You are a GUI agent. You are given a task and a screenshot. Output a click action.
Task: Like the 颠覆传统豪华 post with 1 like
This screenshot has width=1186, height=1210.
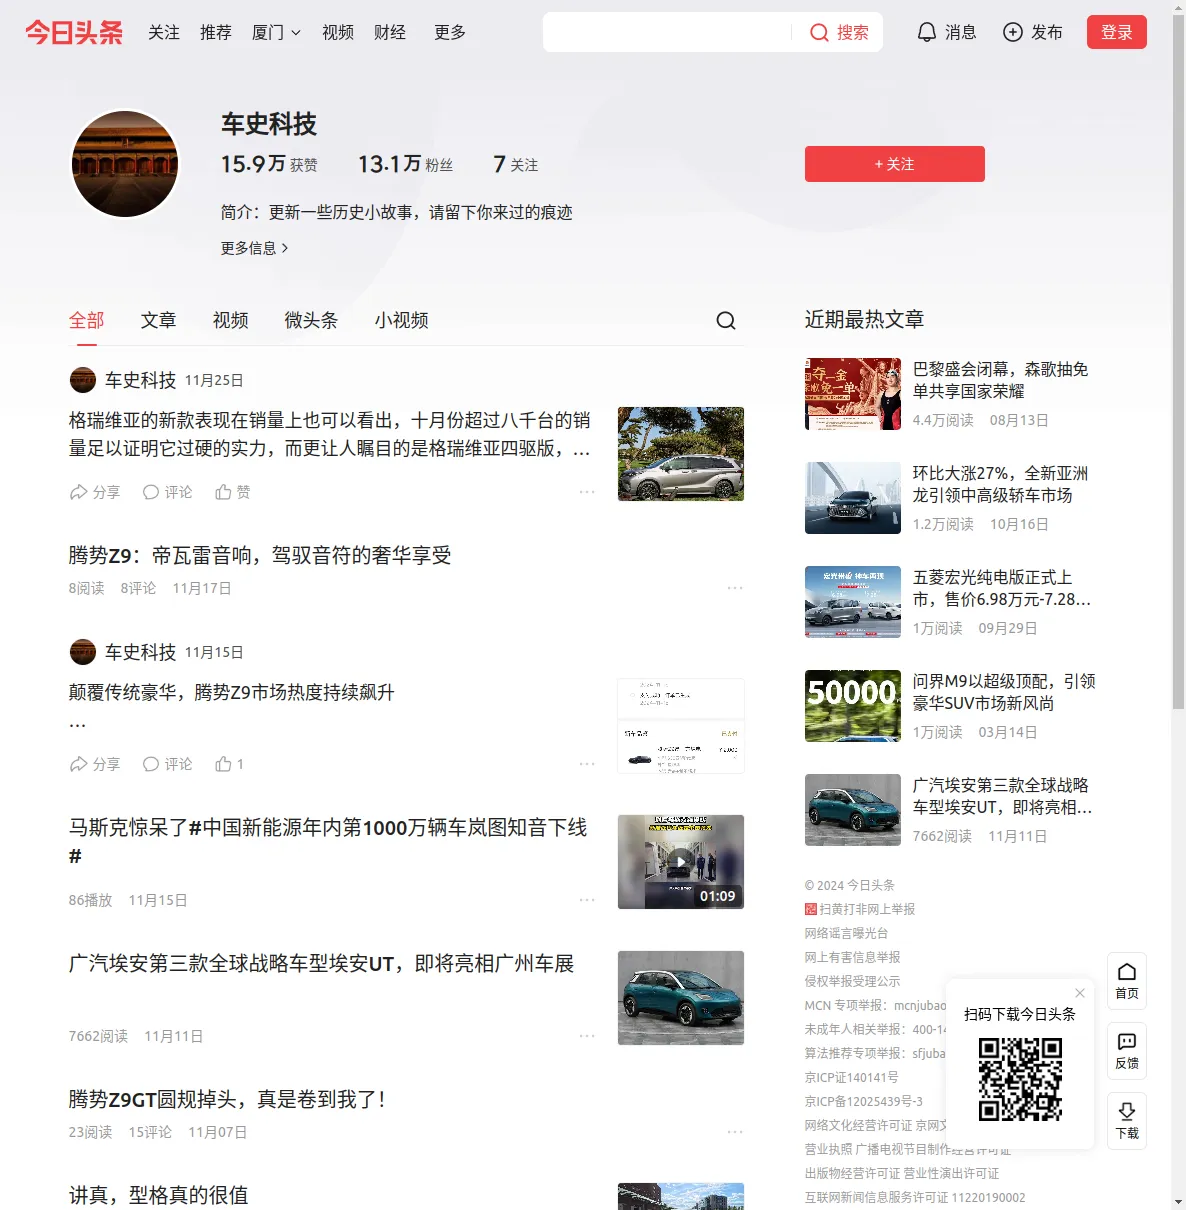[x=230, y=764]
